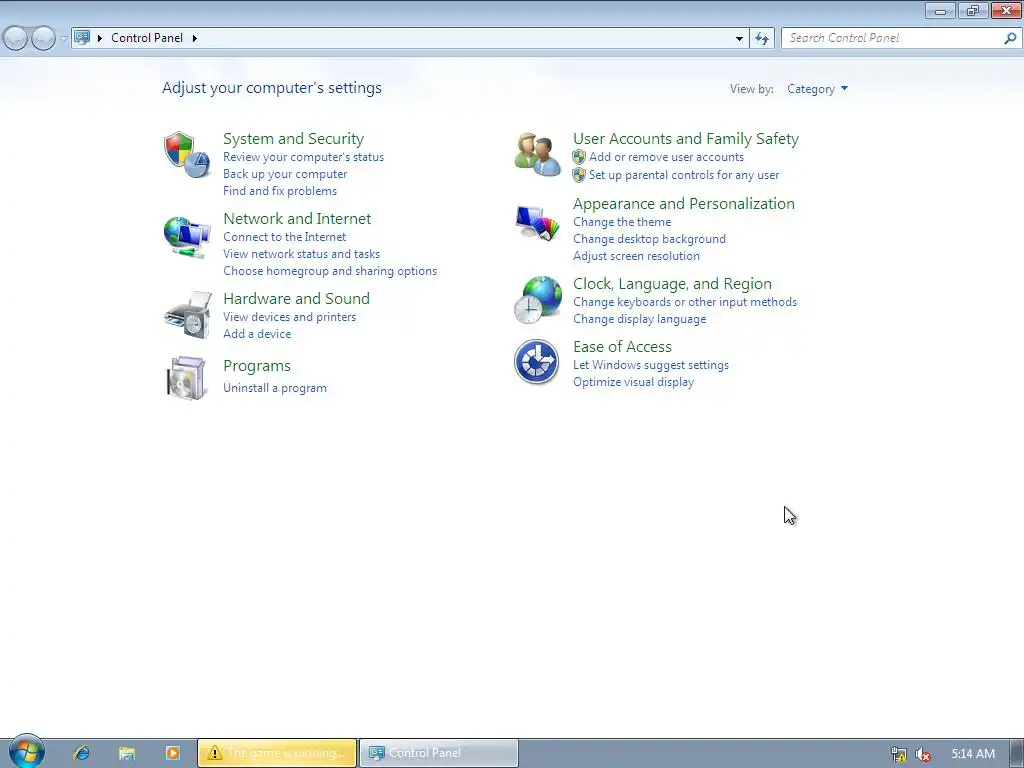Open Ease of Access heading
1024x768 pixels.
(622, 347)
